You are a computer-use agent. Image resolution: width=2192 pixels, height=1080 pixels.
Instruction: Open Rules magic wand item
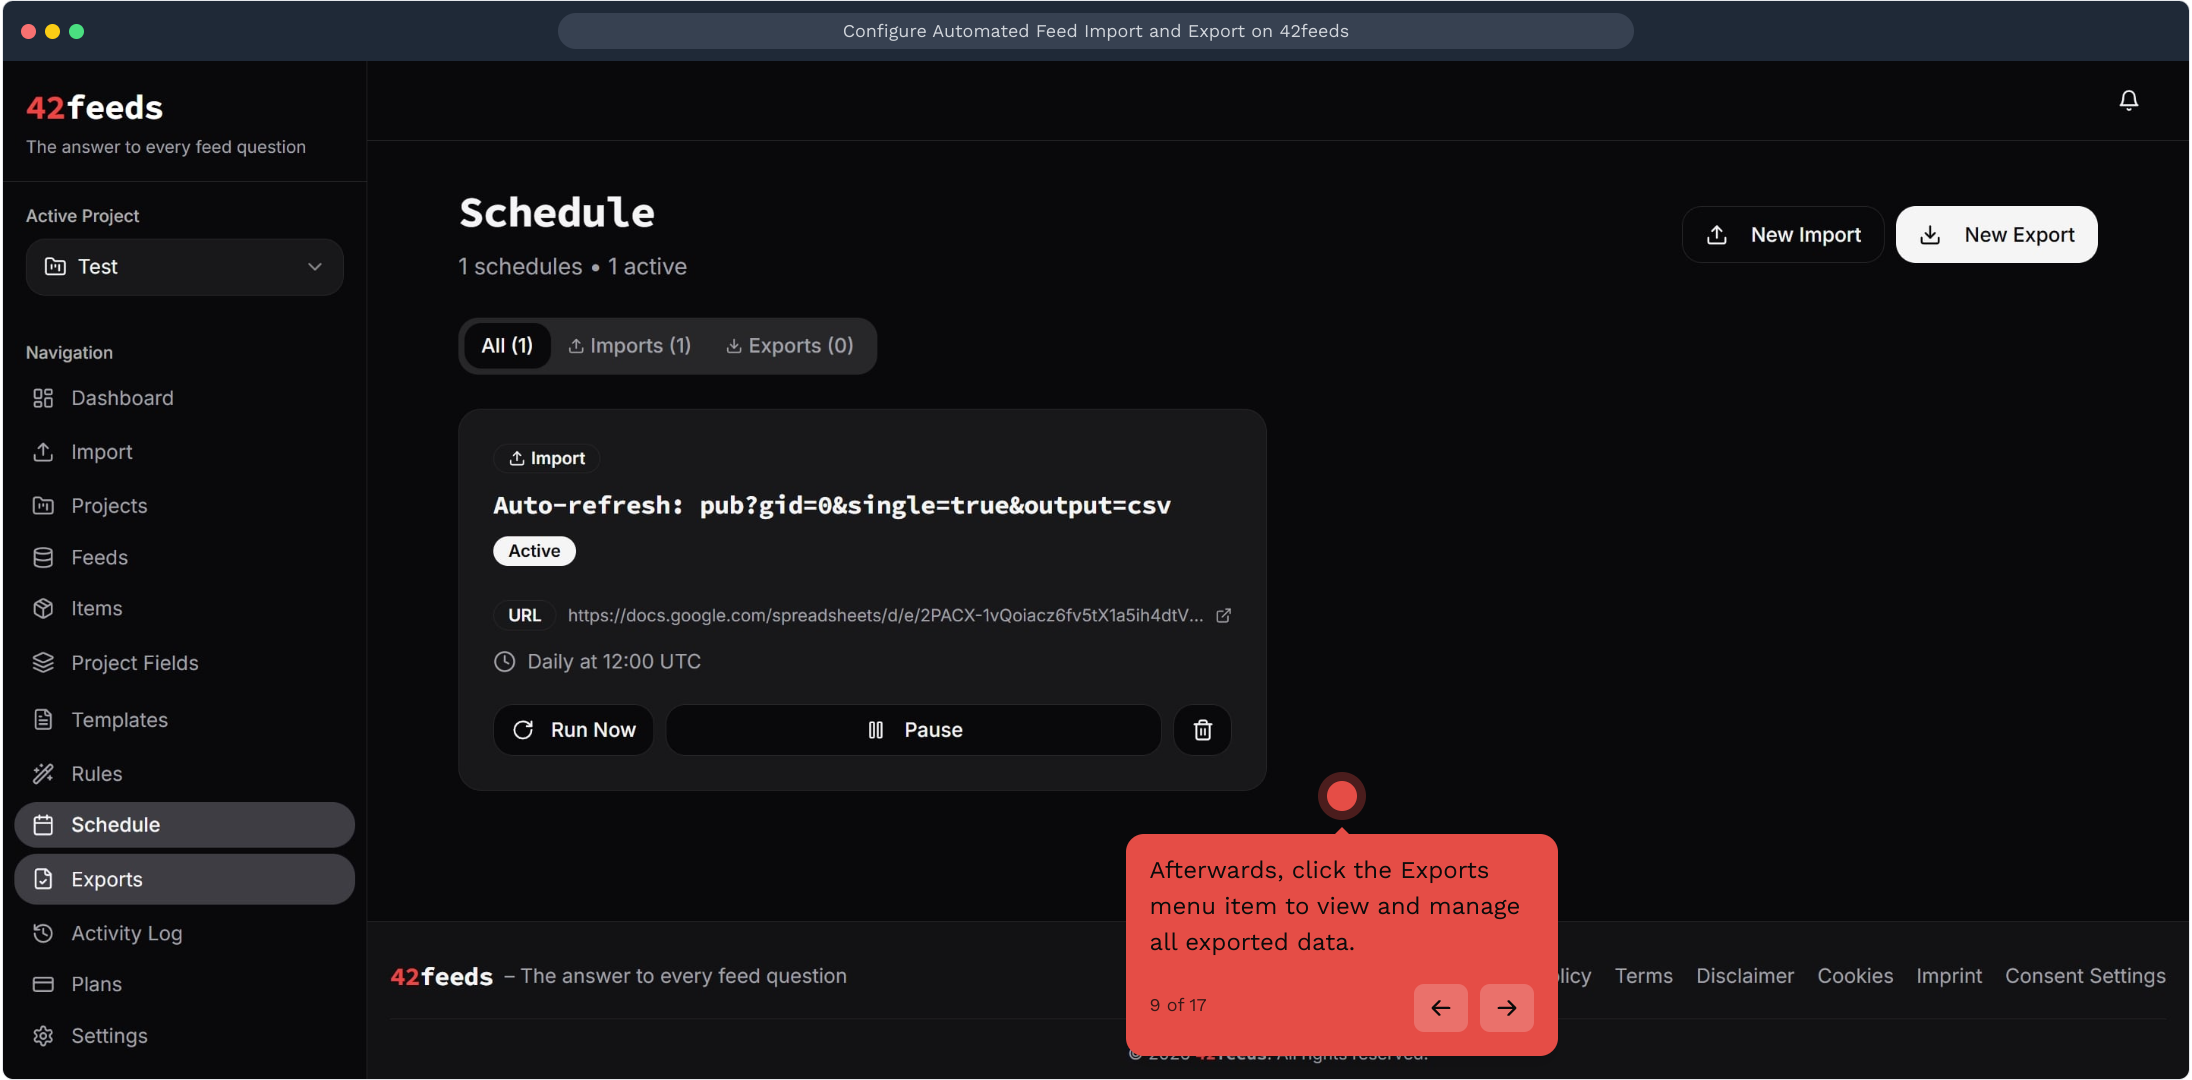(x=96, y=774)
